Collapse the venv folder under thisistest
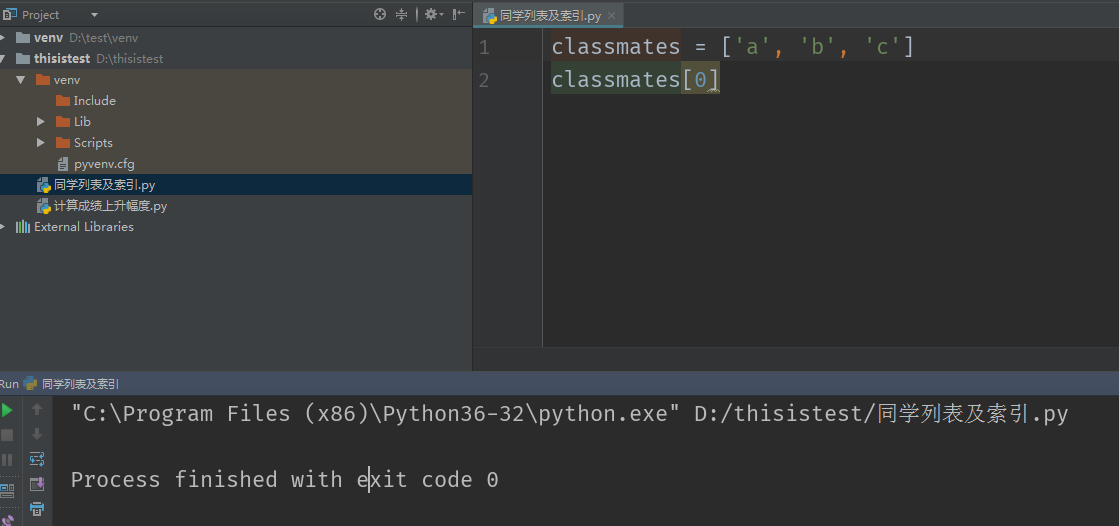 point(20,80)
